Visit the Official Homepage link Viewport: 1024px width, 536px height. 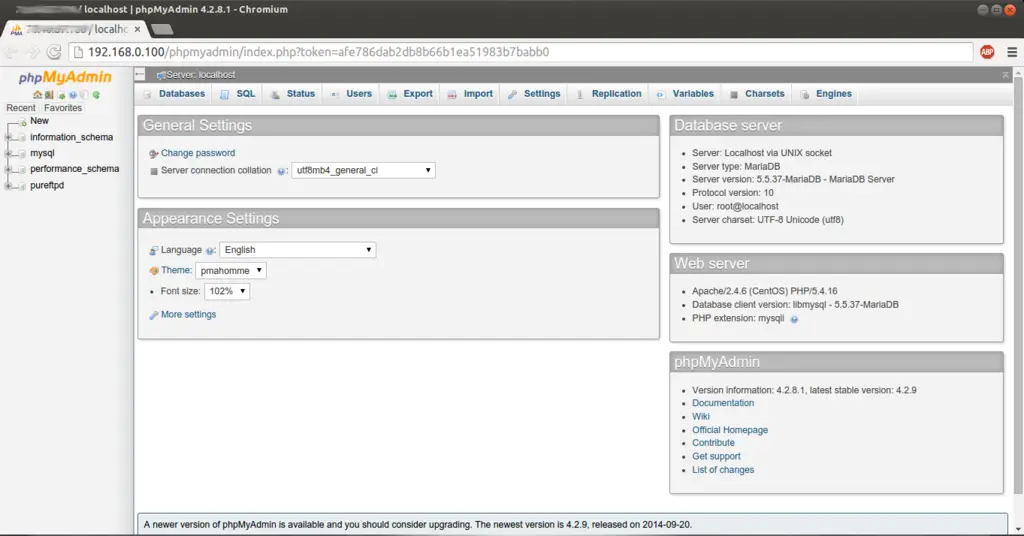[730, 430]
